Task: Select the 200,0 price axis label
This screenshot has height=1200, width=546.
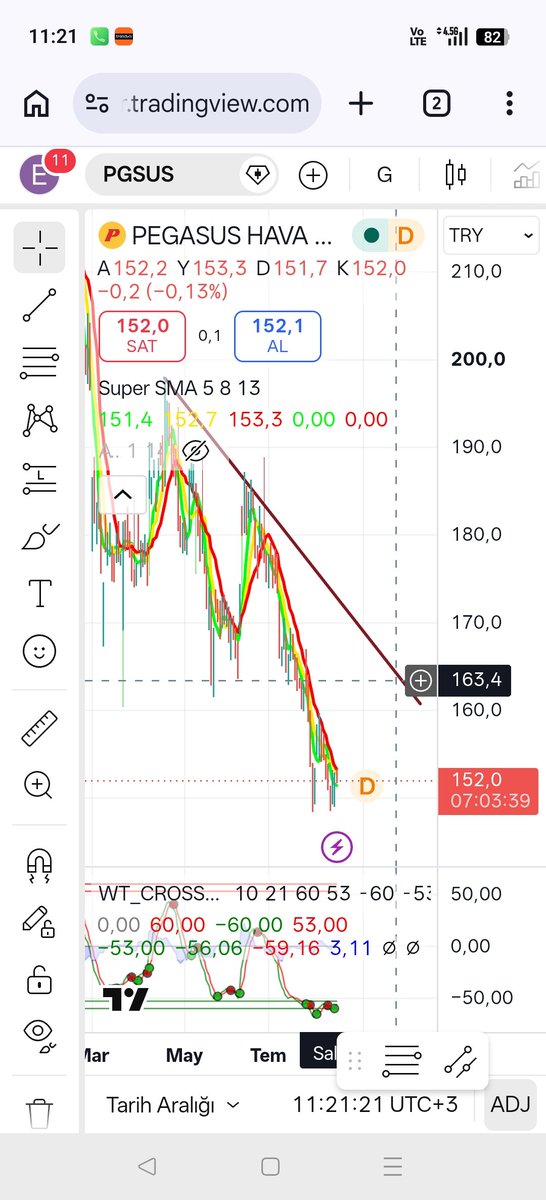Action: pos(479,359)
